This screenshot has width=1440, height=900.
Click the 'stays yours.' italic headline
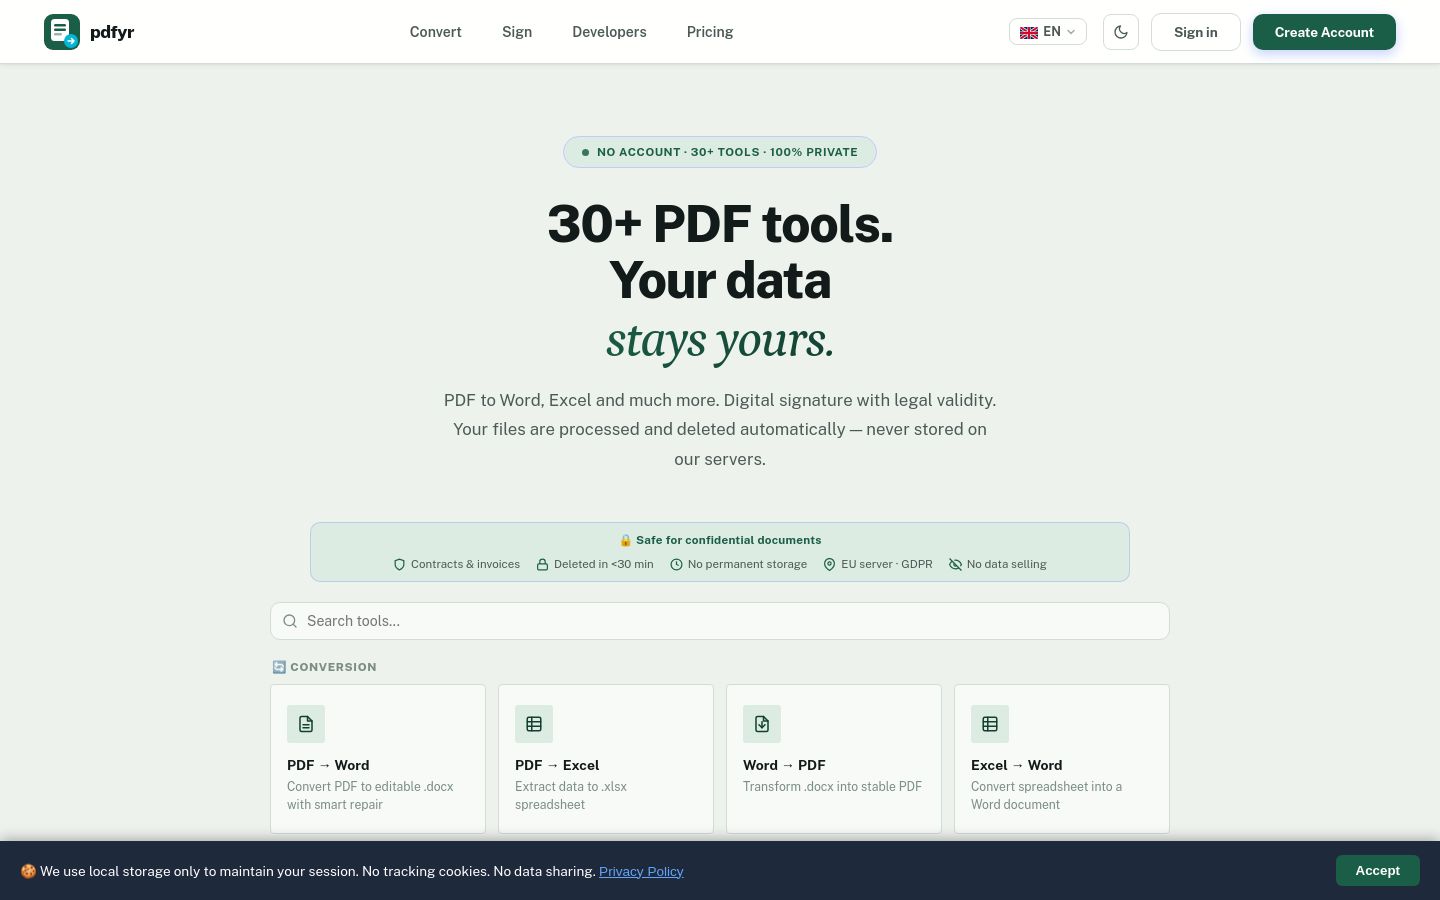[720, 340]
